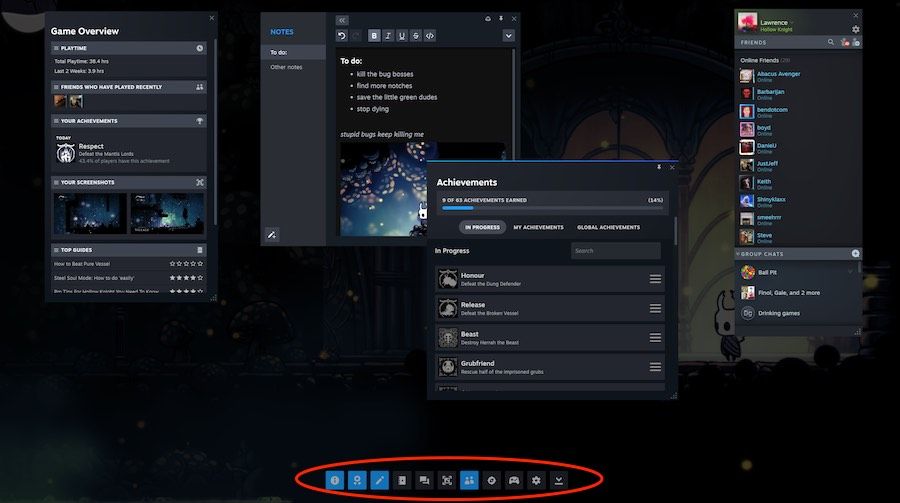Collapse the Notes sidebar with double chevron
900x503 pixels.
click(342, 20)
